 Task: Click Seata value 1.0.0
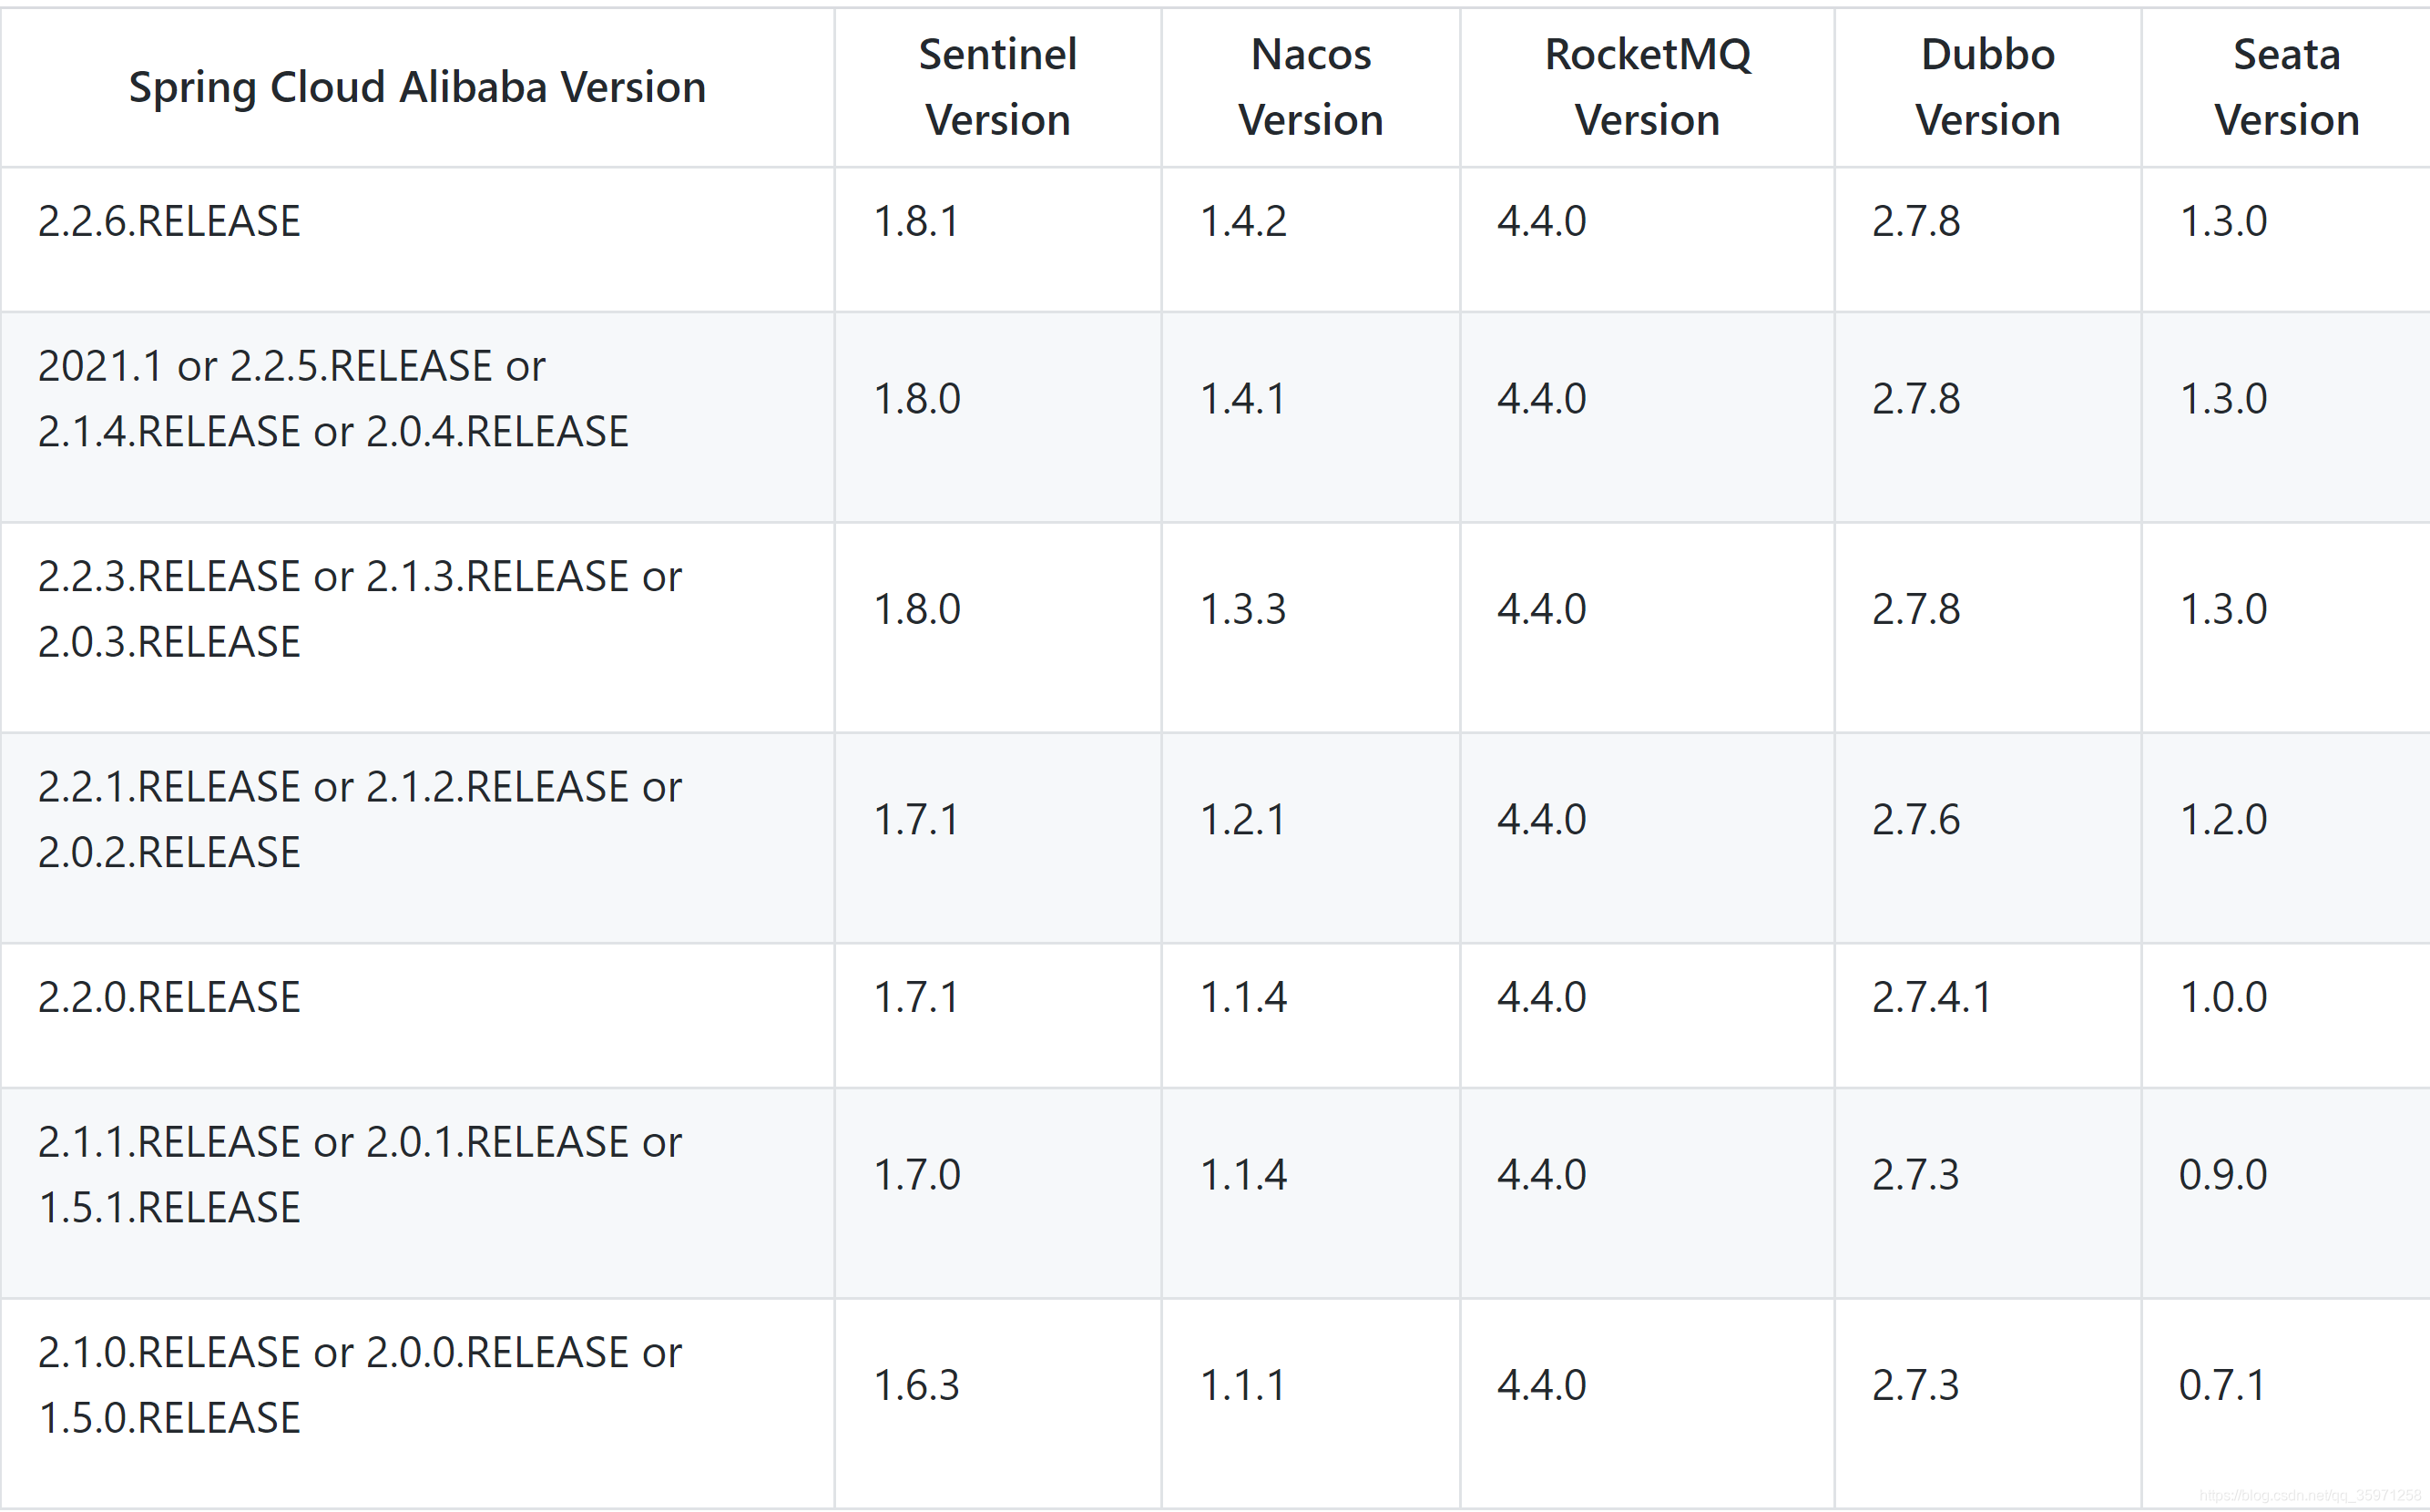[2223, 997]
